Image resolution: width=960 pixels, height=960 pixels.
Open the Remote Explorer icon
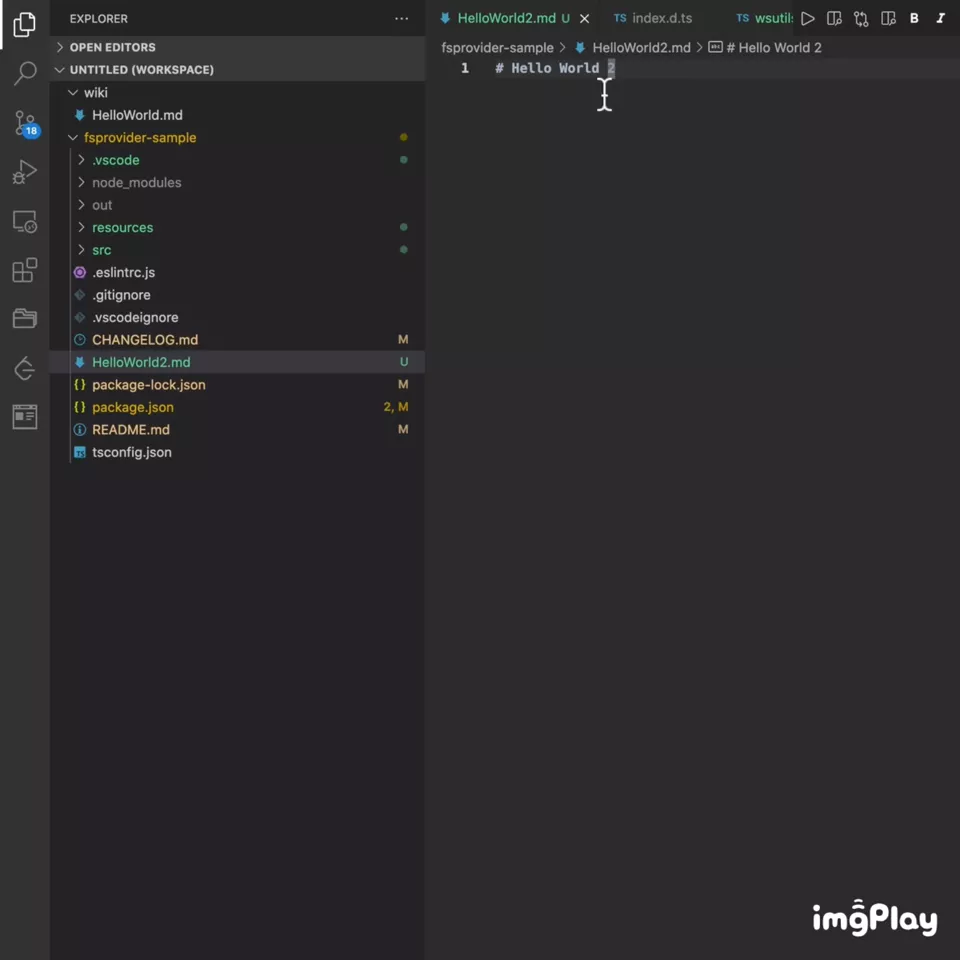click(x=24, y=222)
